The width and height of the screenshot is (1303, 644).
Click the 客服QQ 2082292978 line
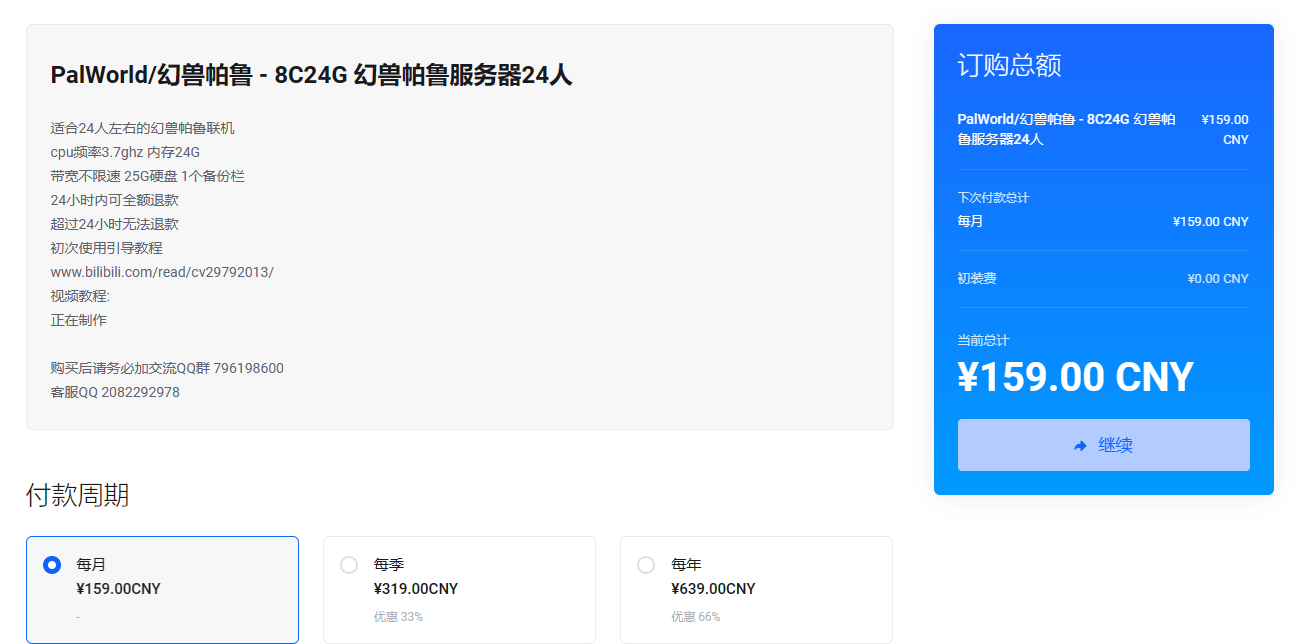point(115,392)
